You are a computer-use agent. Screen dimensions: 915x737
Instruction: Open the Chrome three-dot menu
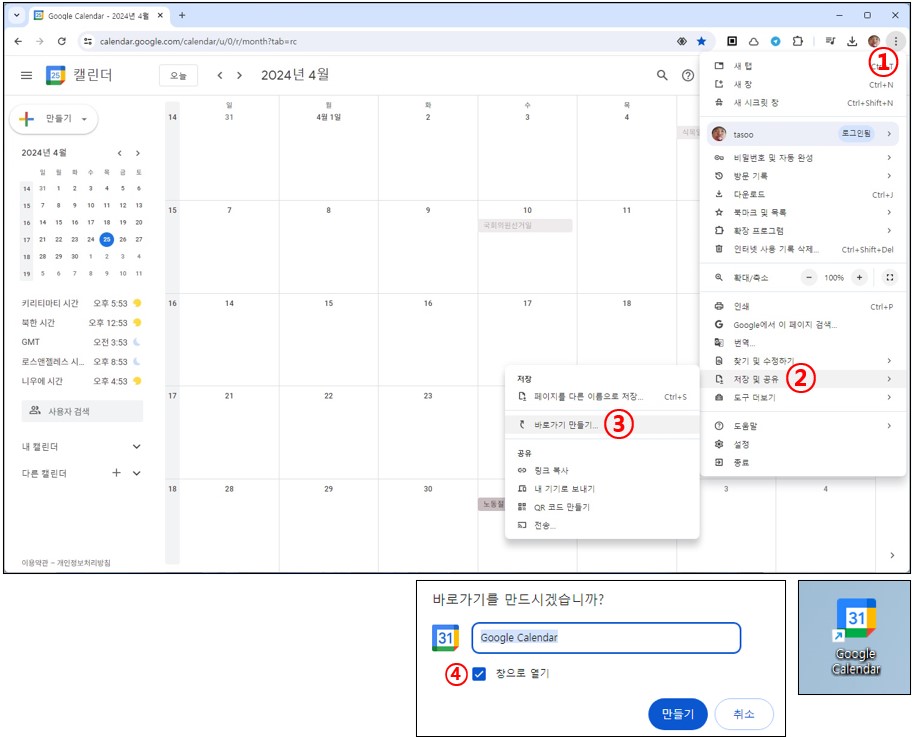[x=895, y=41]
